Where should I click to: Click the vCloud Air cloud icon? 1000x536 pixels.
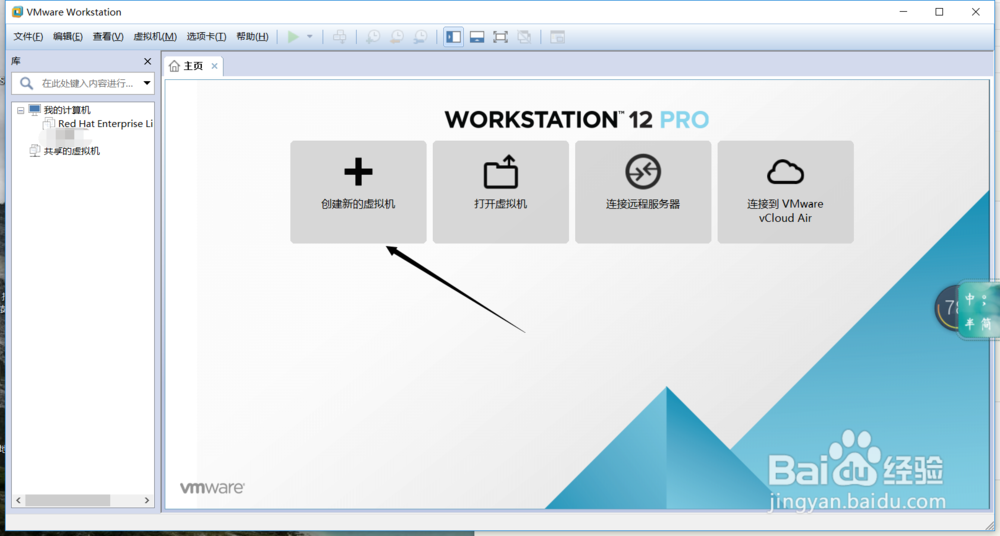click(785, 172)
